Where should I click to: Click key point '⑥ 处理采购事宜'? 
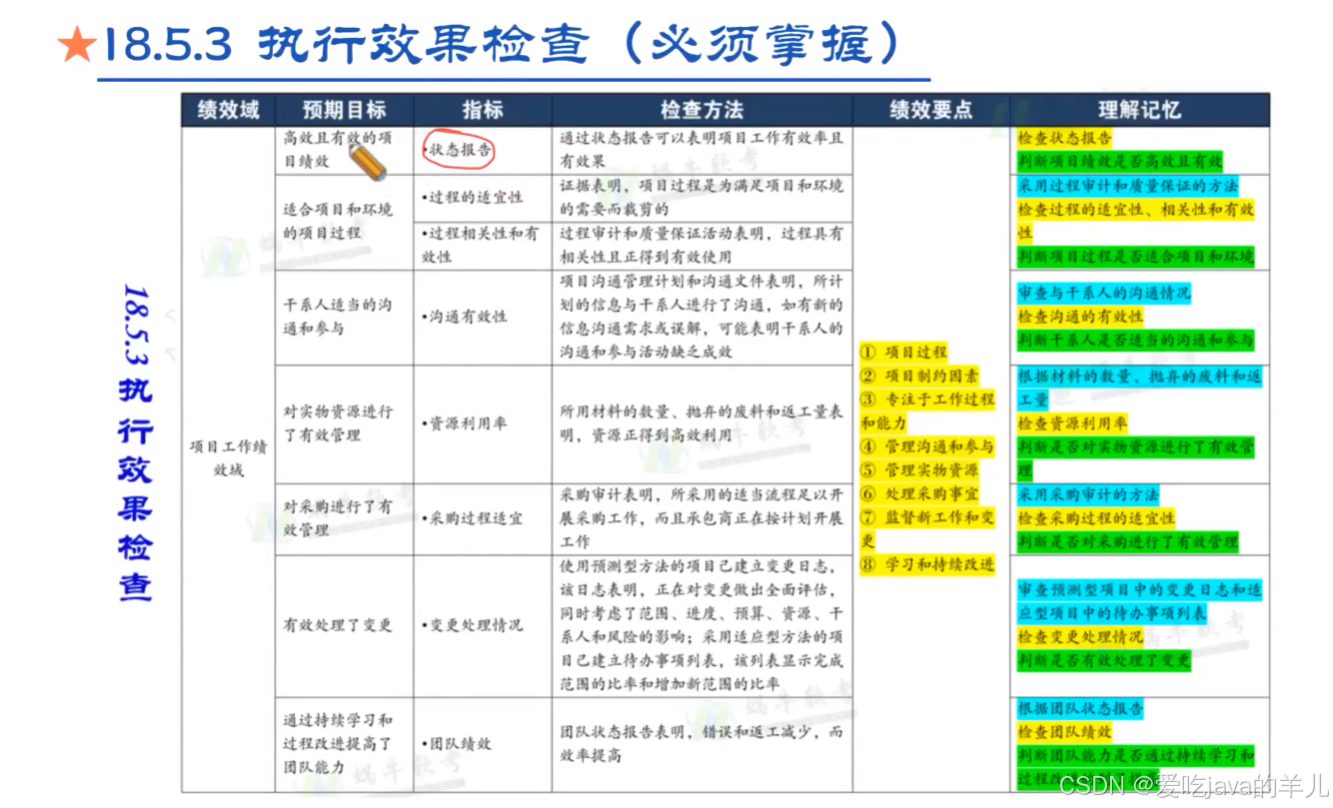(919, 494)
